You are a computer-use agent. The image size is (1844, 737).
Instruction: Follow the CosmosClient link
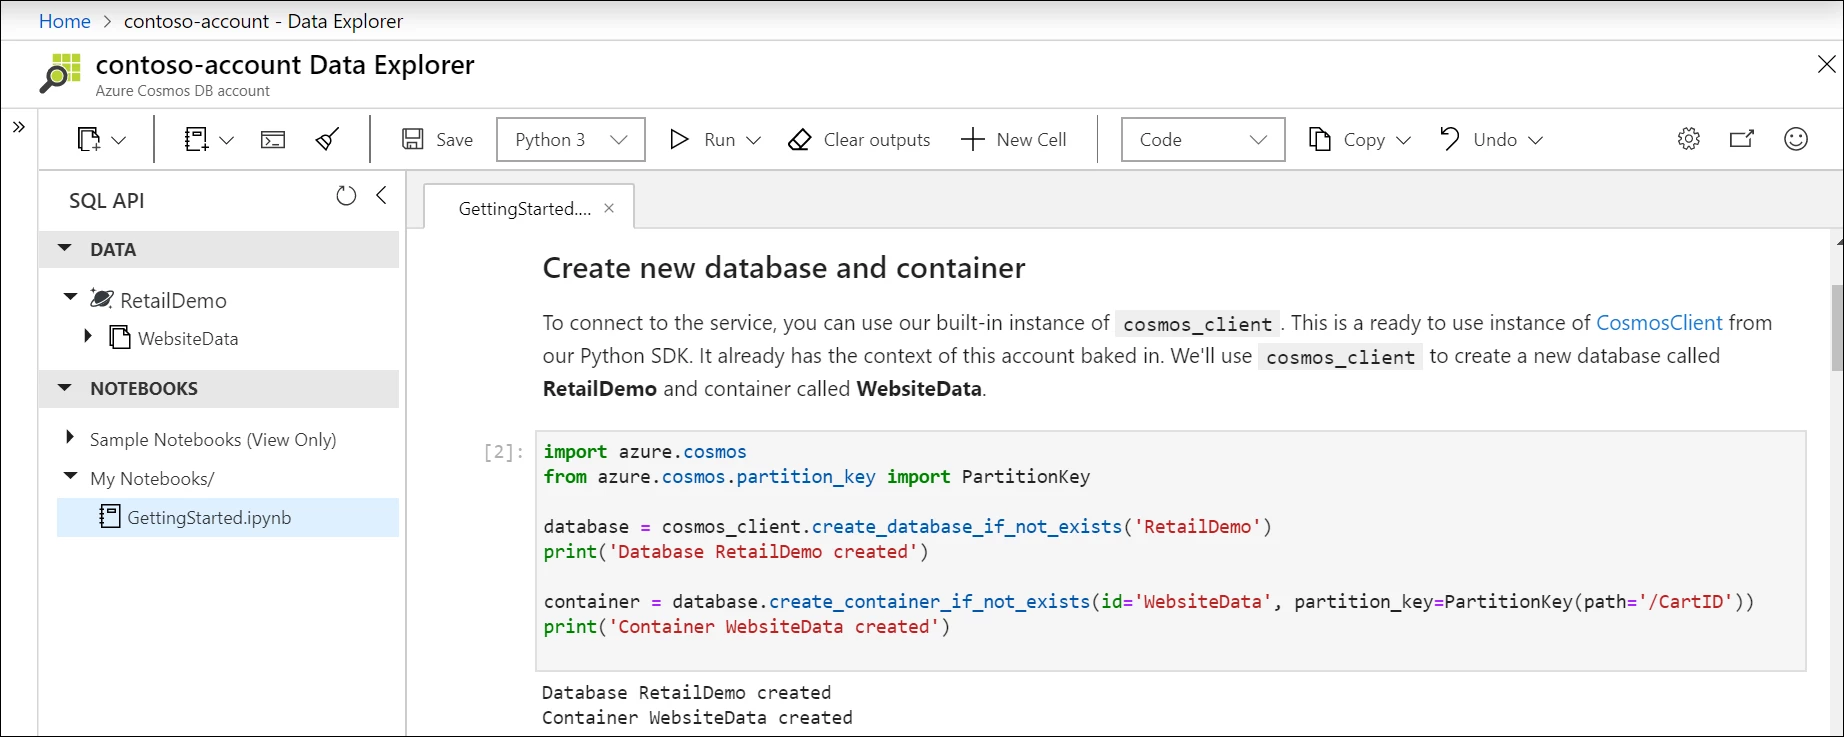(1659, 323)
